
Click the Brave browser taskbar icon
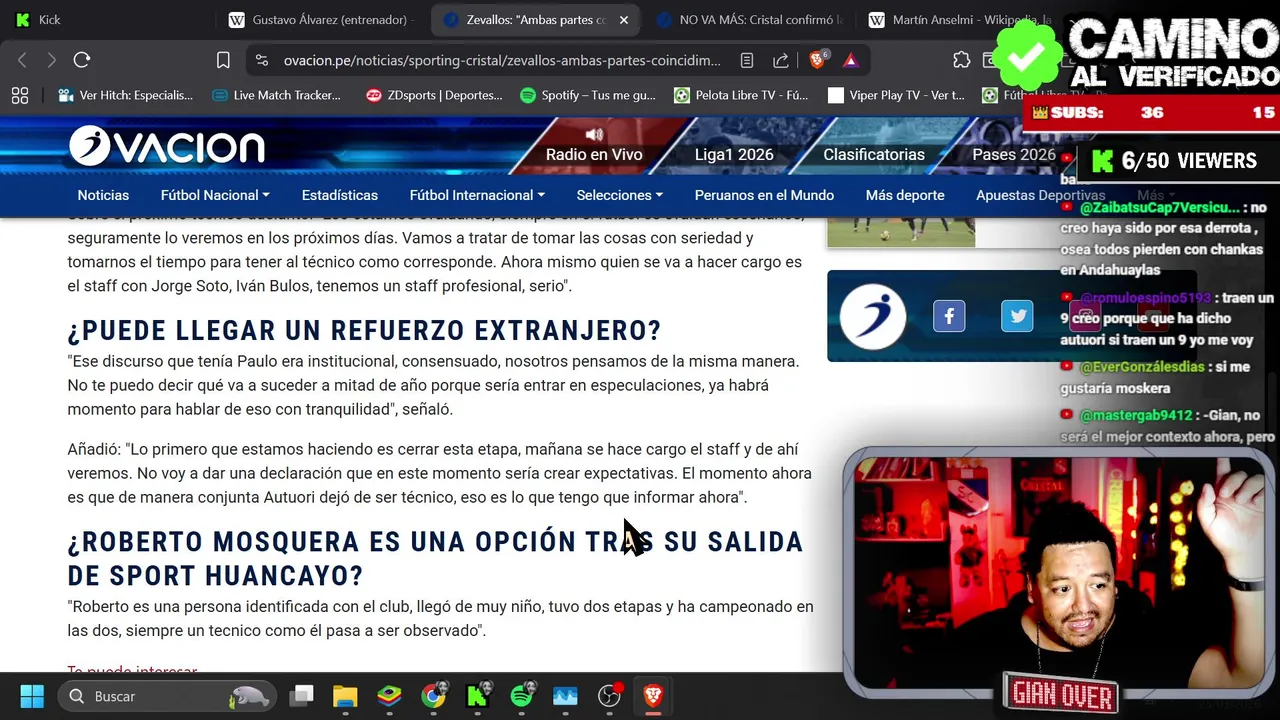[x=653, y=696]
